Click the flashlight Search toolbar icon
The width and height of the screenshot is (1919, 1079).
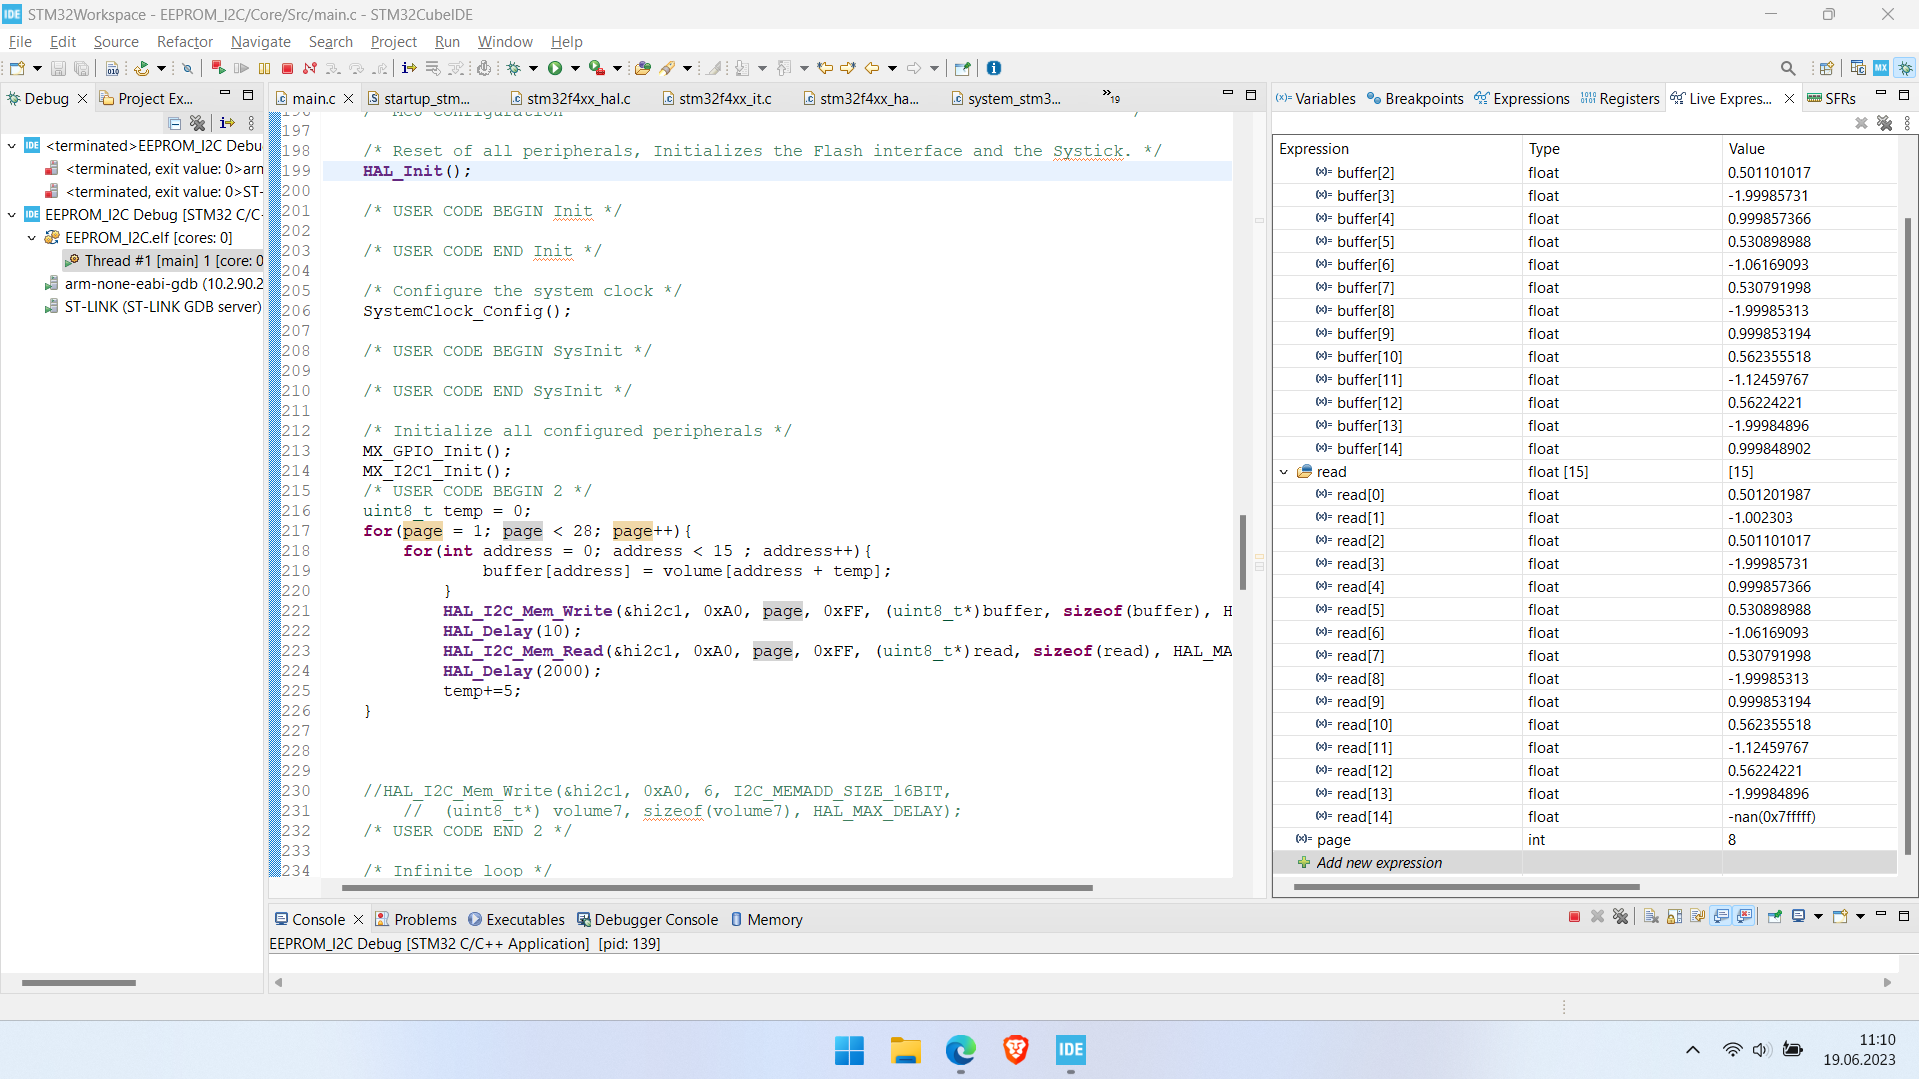tap(667, 68)
